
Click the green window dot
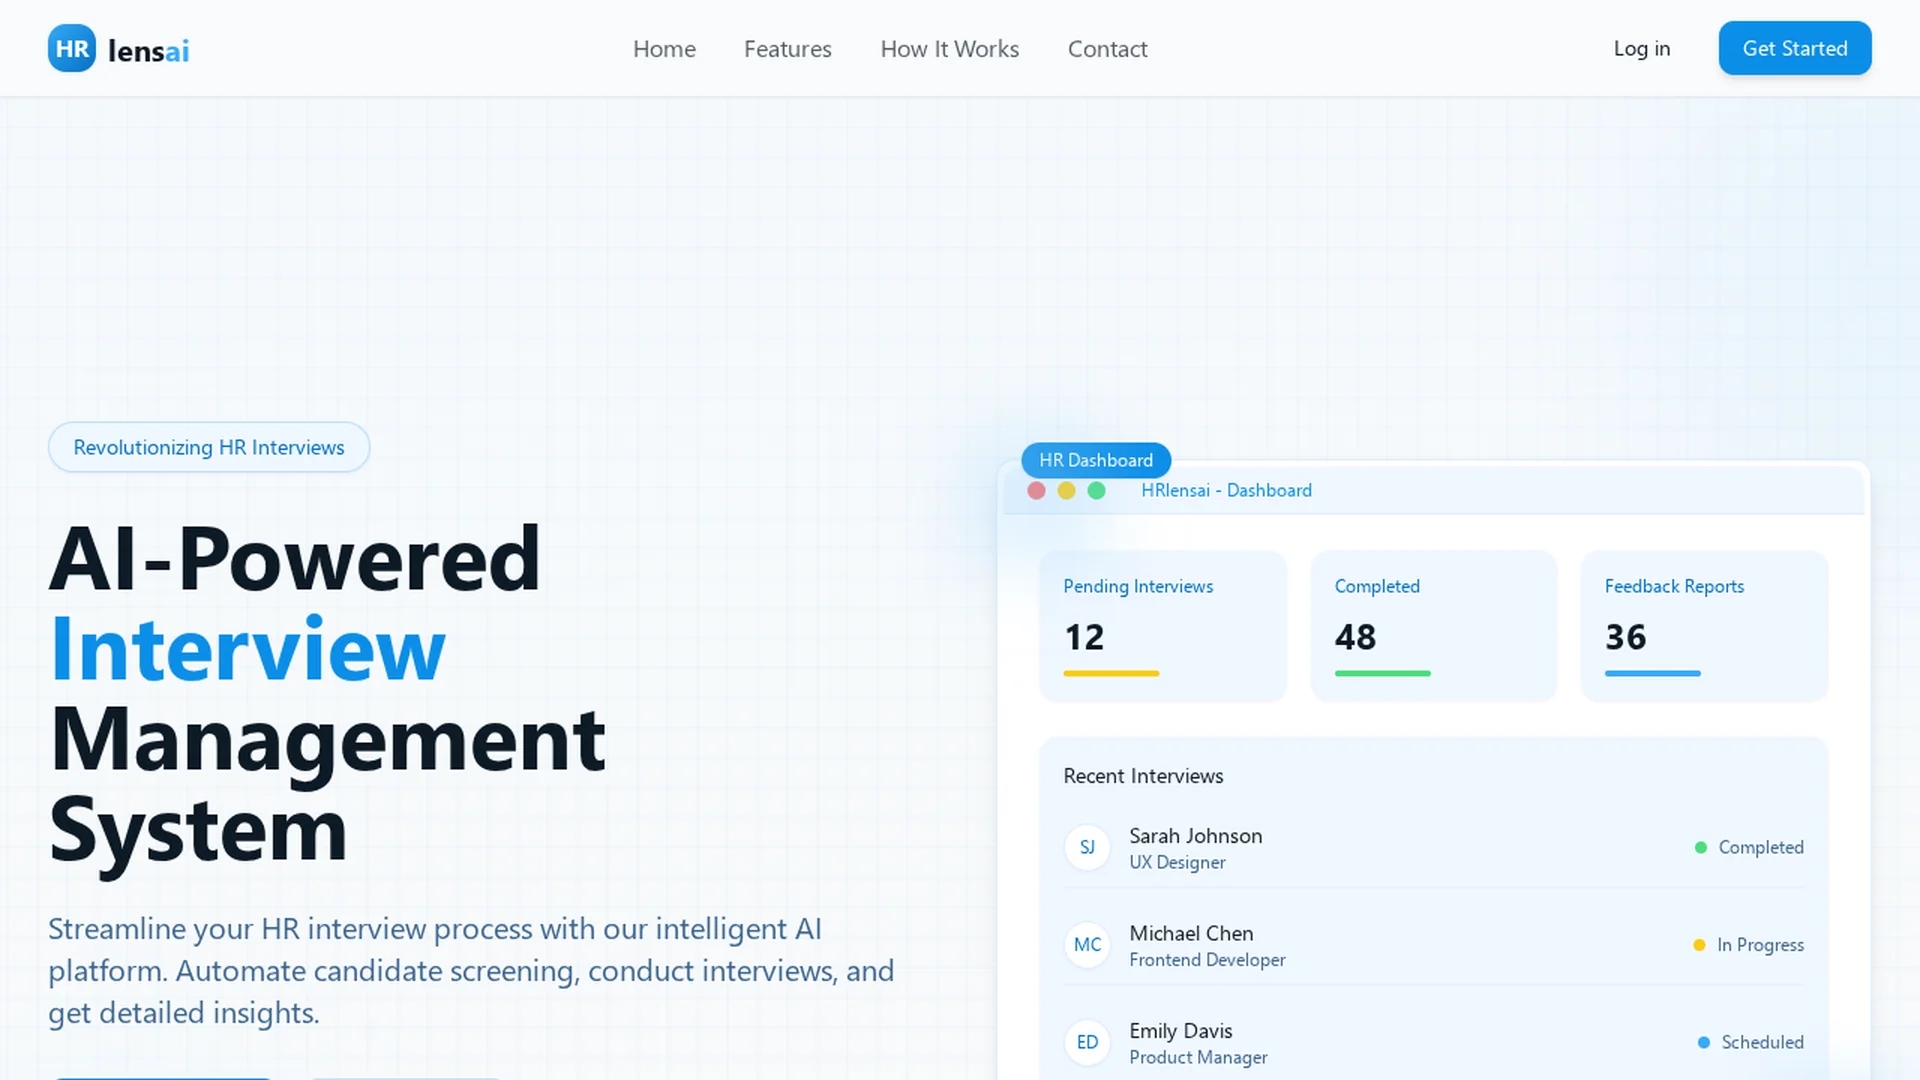pos(1096,490)
